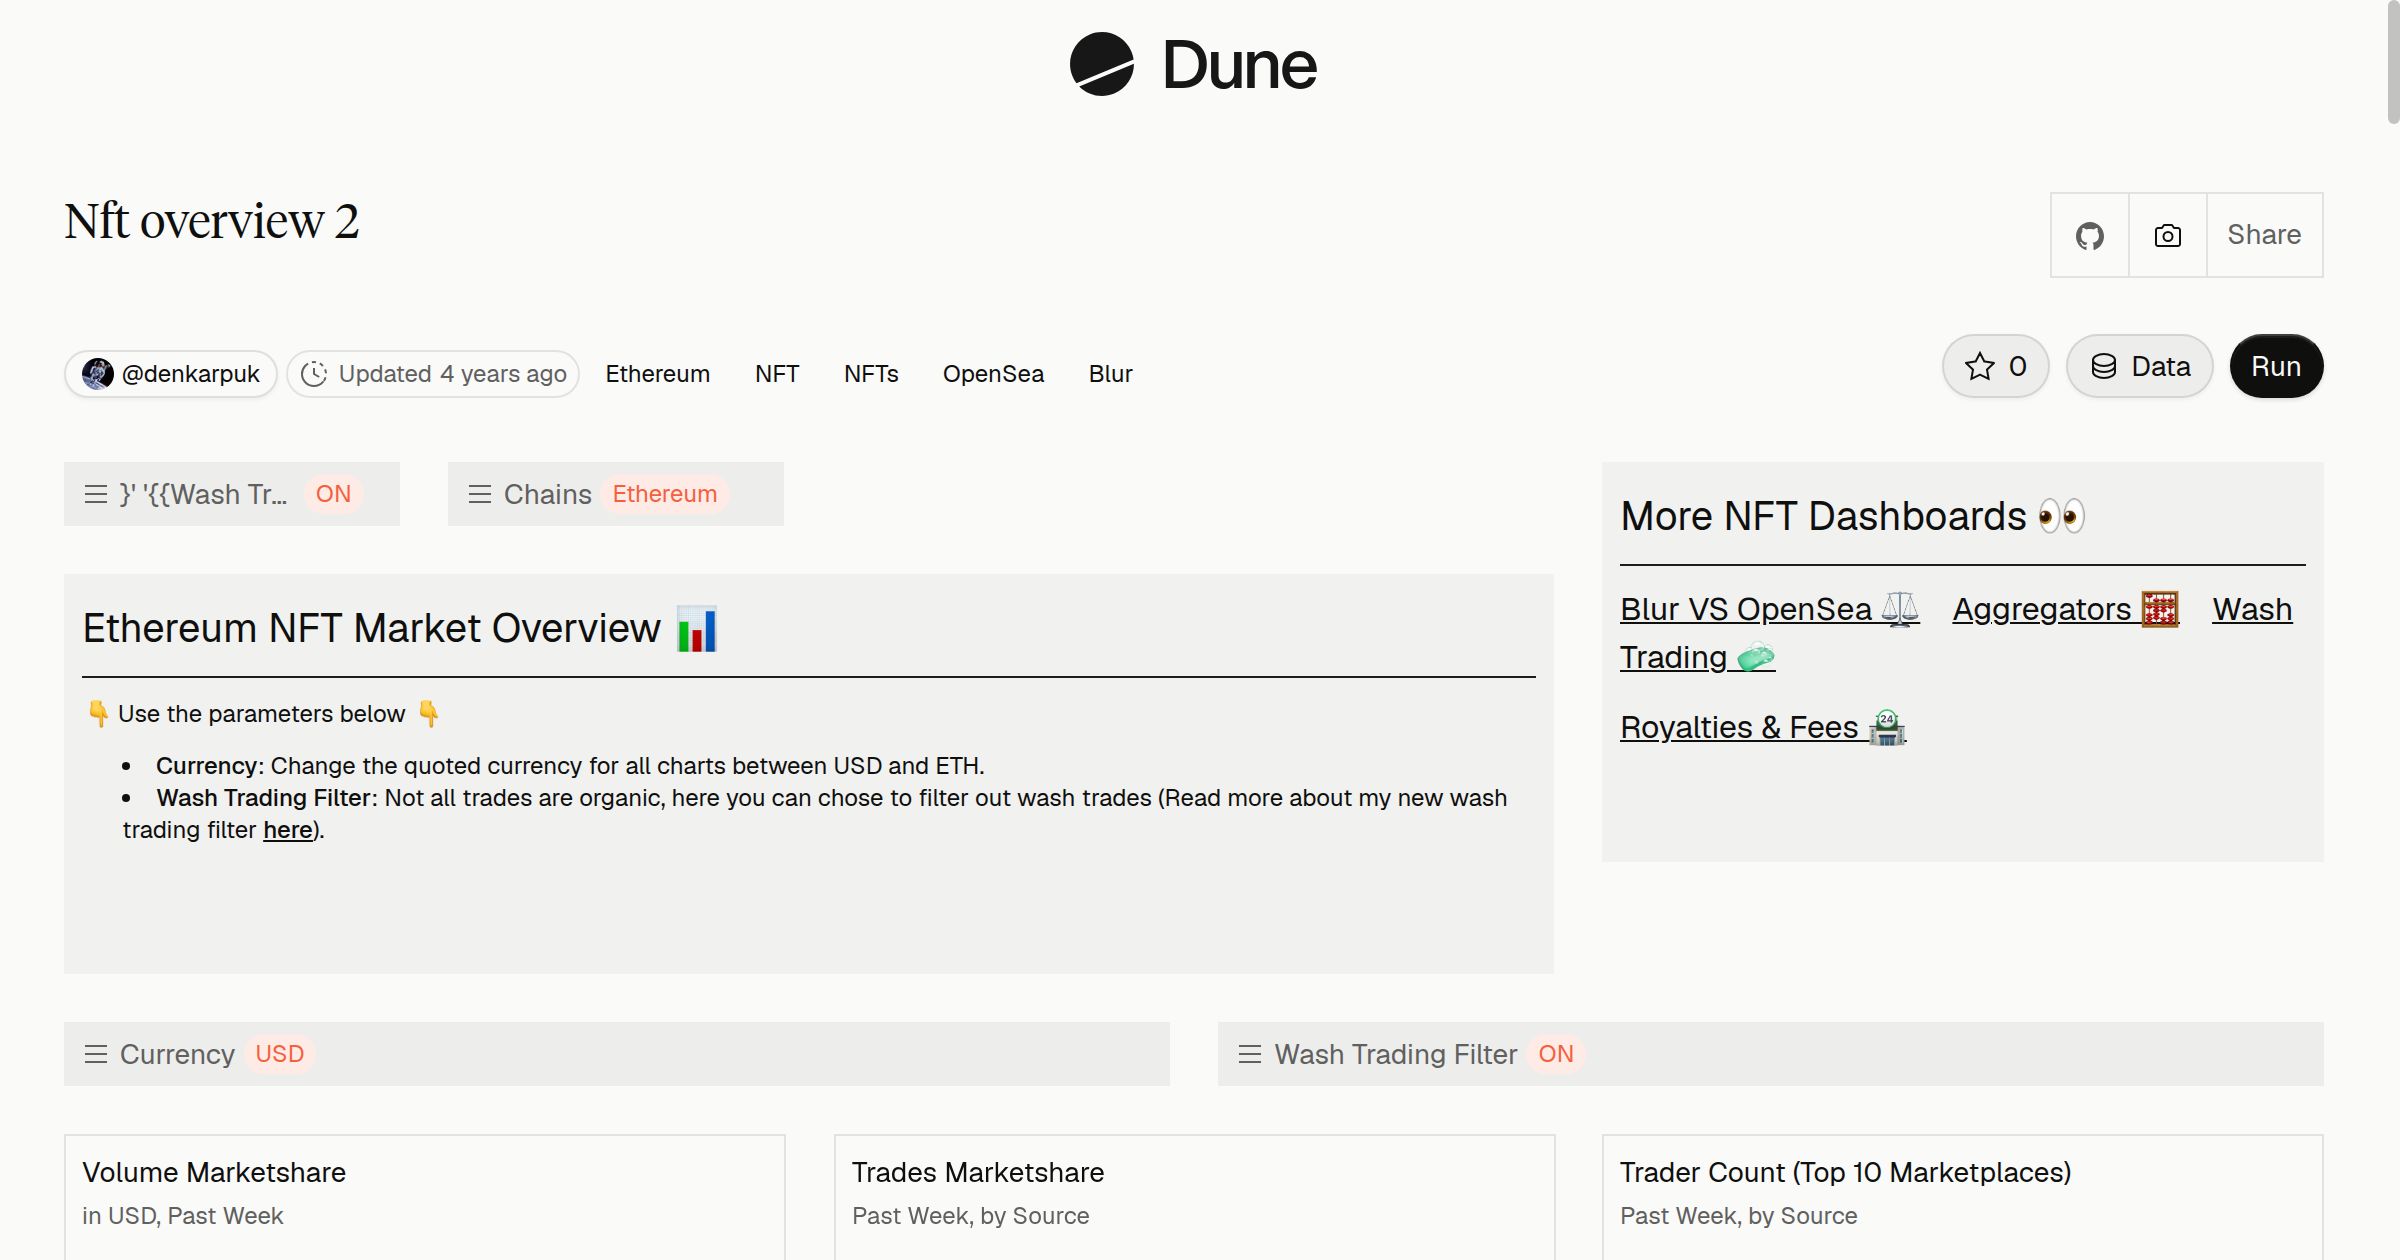Click the camera screenshot icon
2400x1260 pixels.
pos(2167,235)
